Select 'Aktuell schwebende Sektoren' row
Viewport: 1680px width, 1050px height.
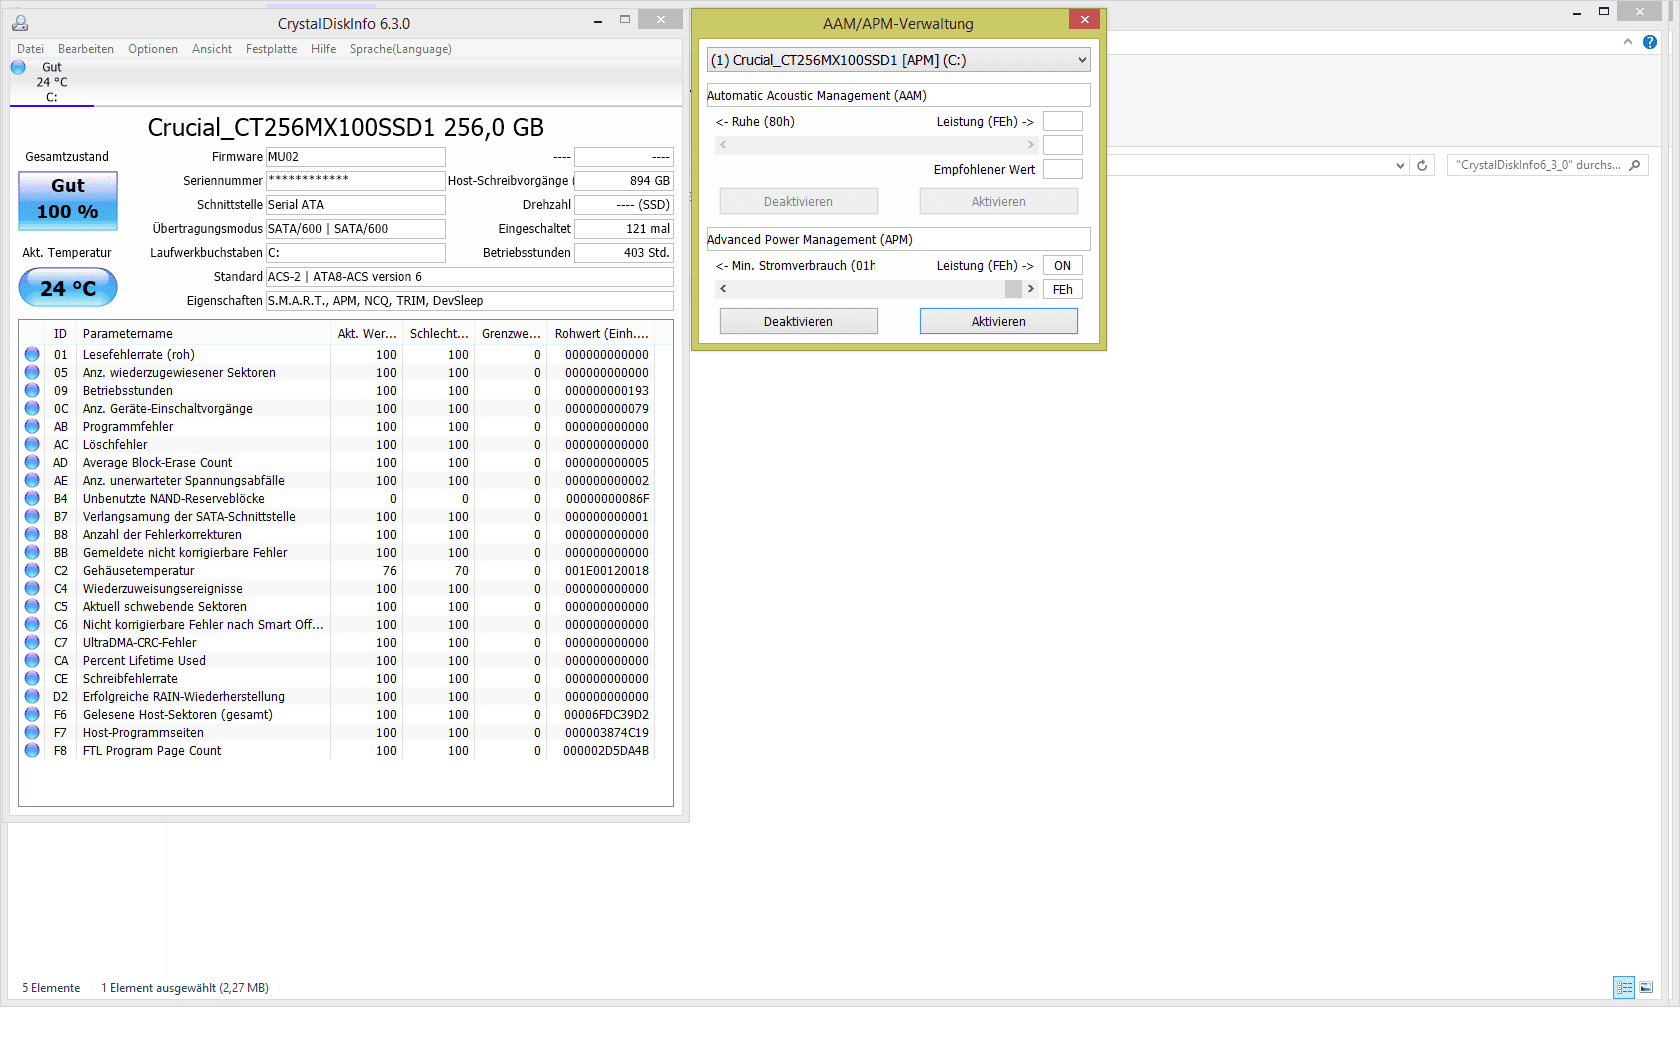coord(337,607)
